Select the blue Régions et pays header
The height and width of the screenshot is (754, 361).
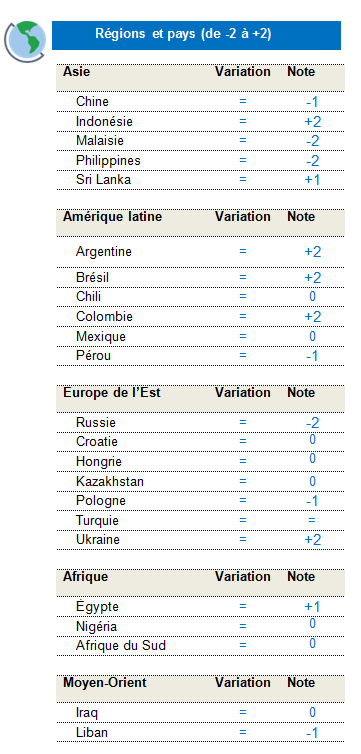[196, 35]
